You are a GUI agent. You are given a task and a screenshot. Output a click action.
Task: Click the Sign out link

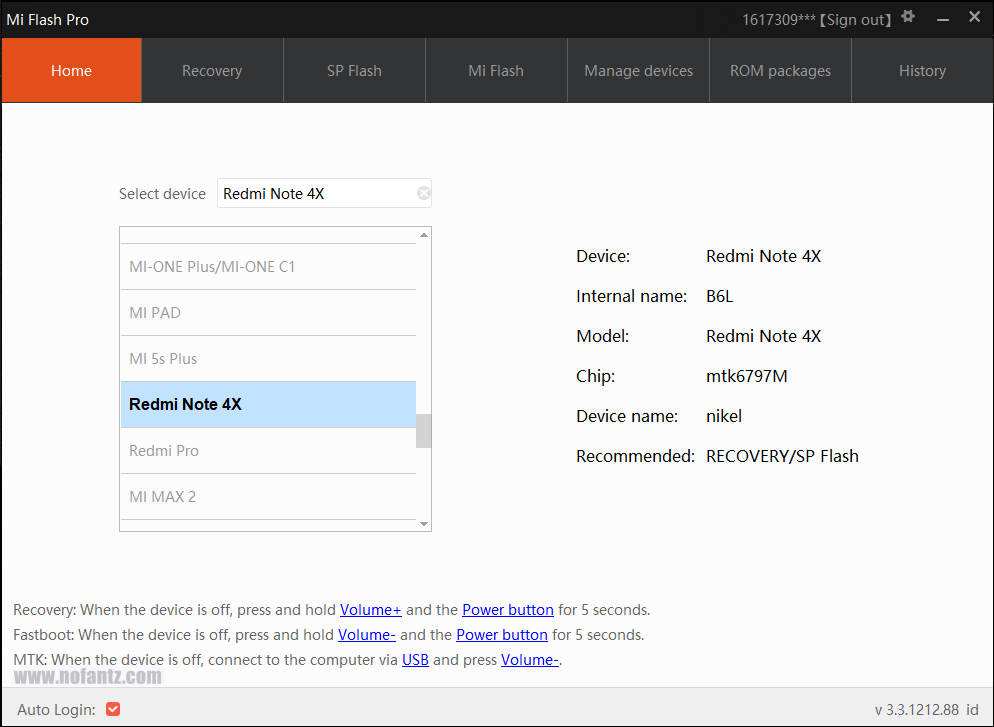pyautogui.click(x=856, y=20)
